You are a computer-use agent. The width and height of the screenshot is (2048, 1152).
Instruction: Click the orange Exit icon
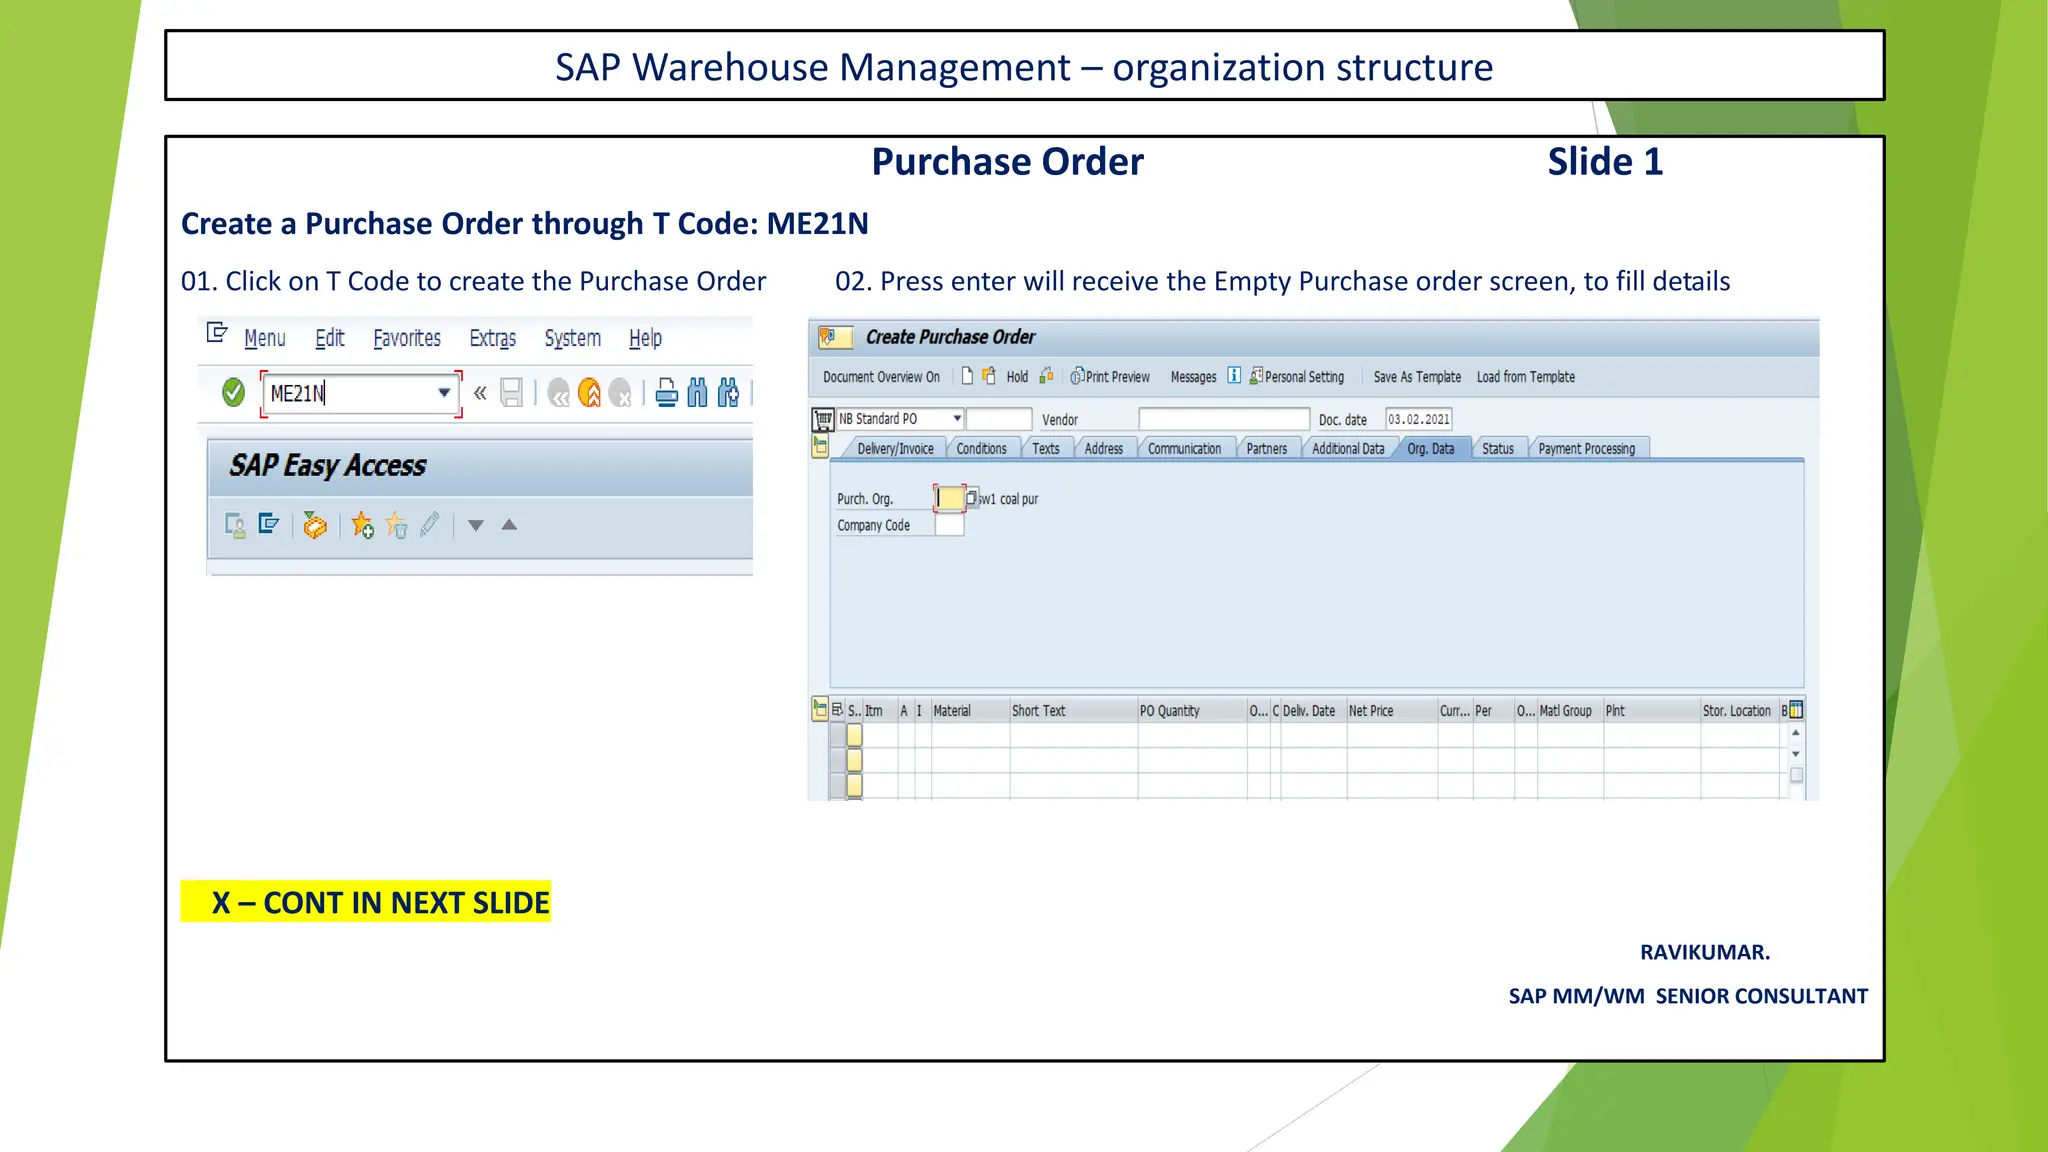click(590, 393)
